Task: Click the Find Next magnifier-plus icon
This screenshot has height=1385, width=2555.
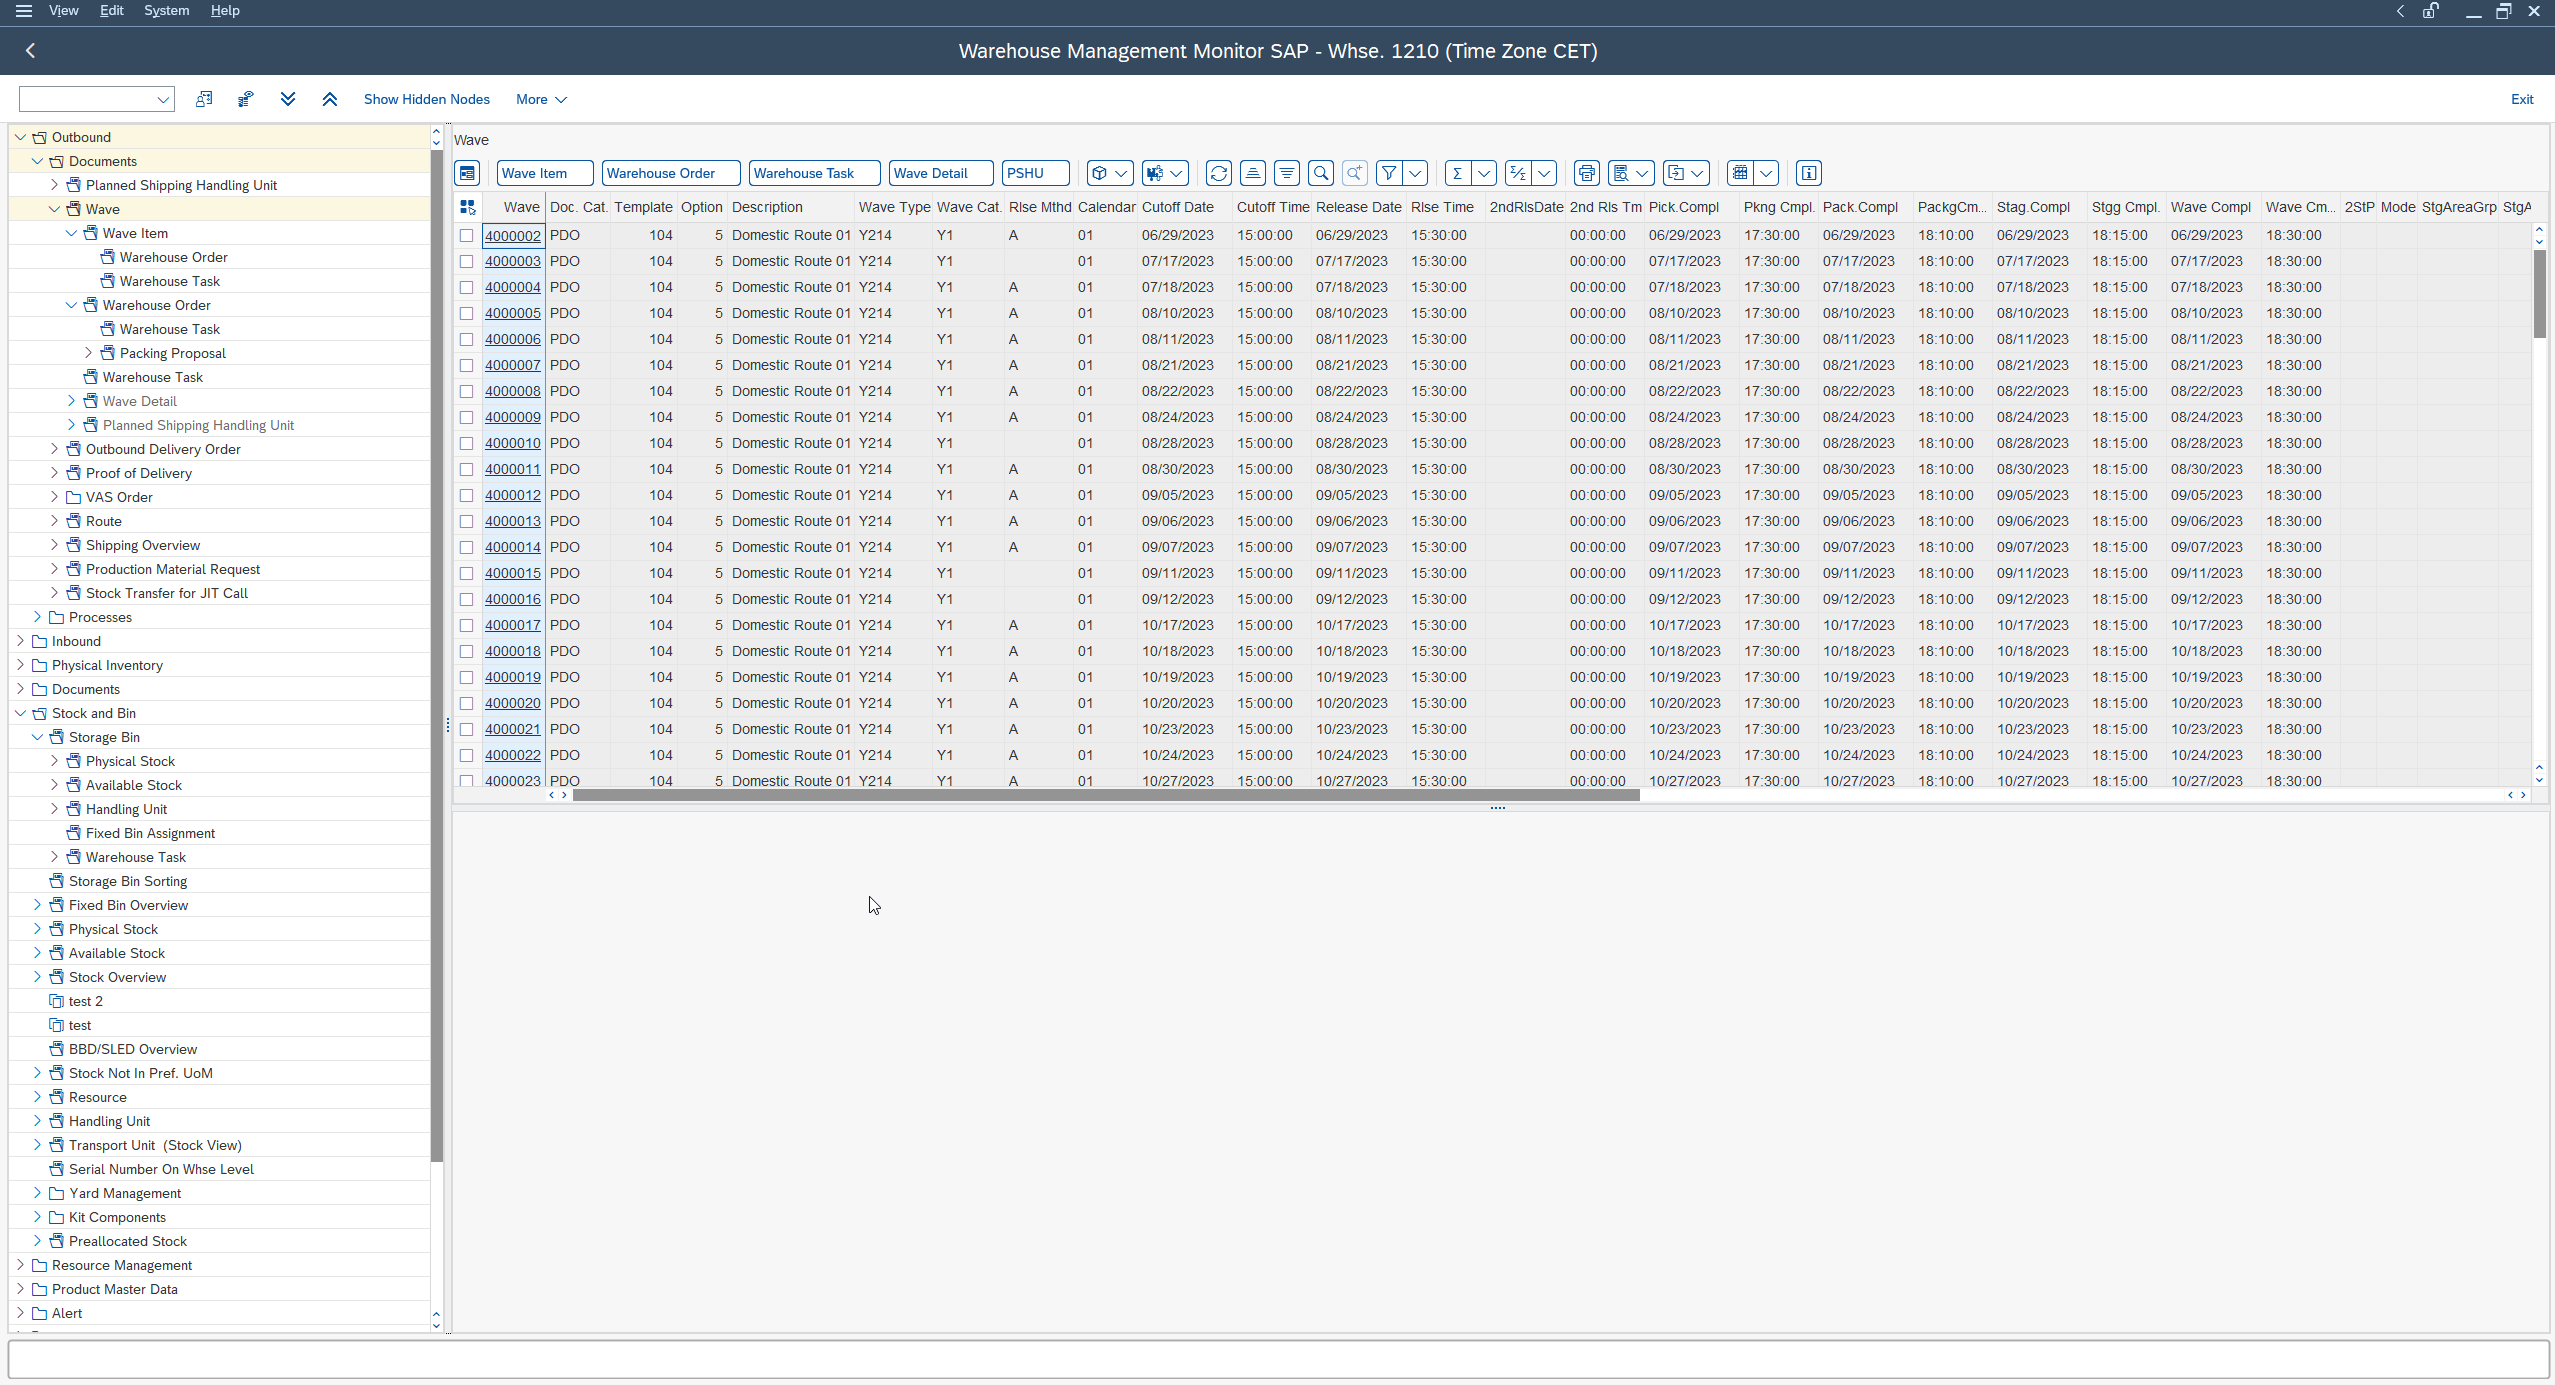Action: tap(1355, 173)
